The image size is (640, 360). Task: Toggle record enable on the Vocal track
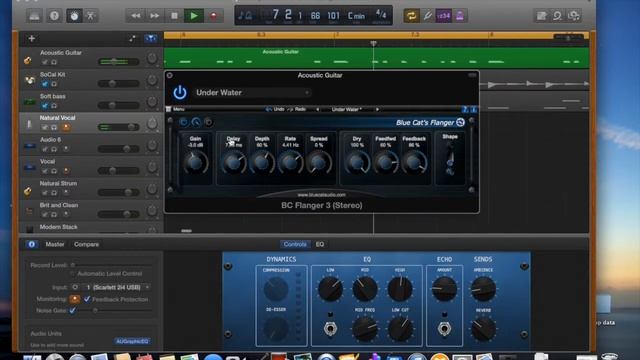pyautogui.click(x=66, y=171)
